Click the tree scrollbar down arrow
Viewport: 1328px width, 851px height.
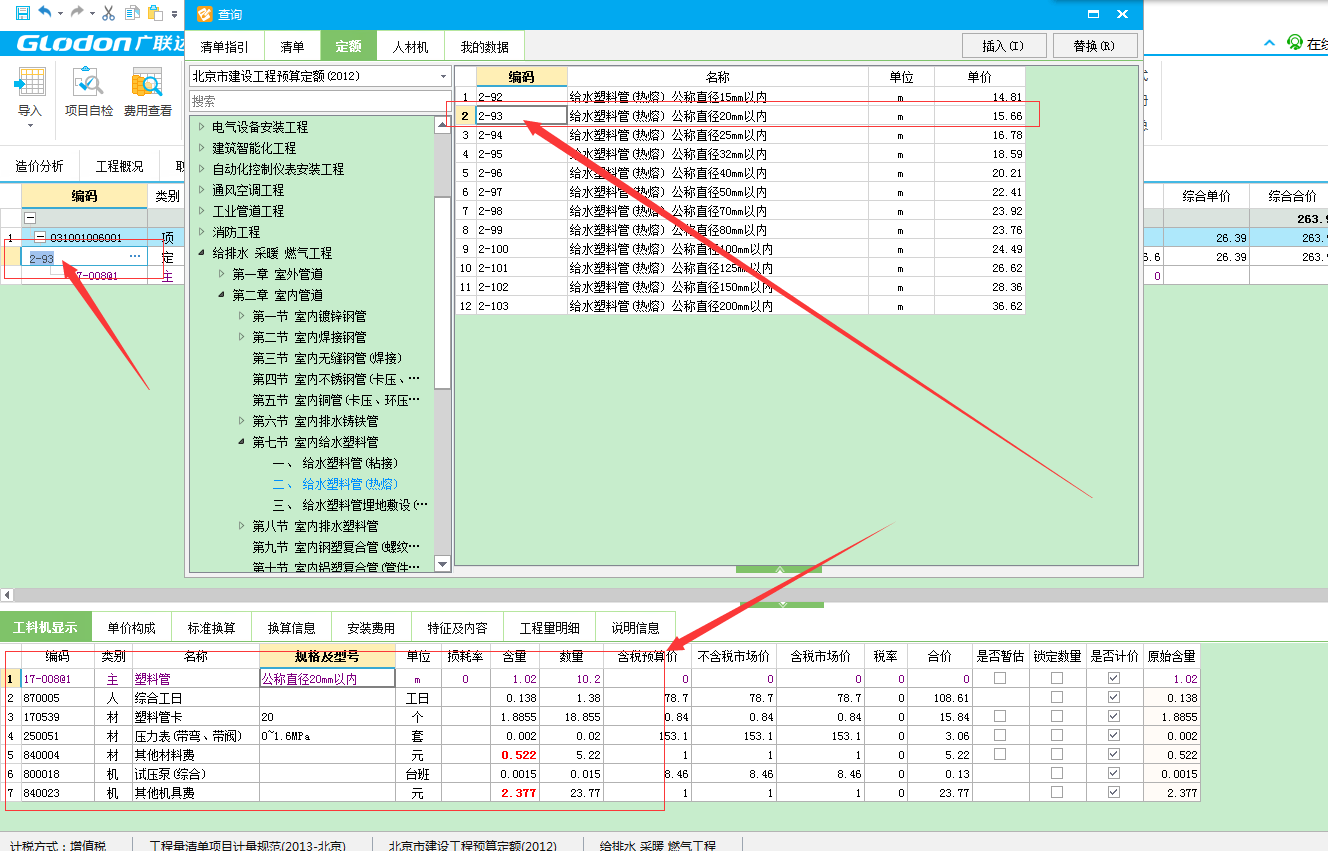click(x=443, y=565)
